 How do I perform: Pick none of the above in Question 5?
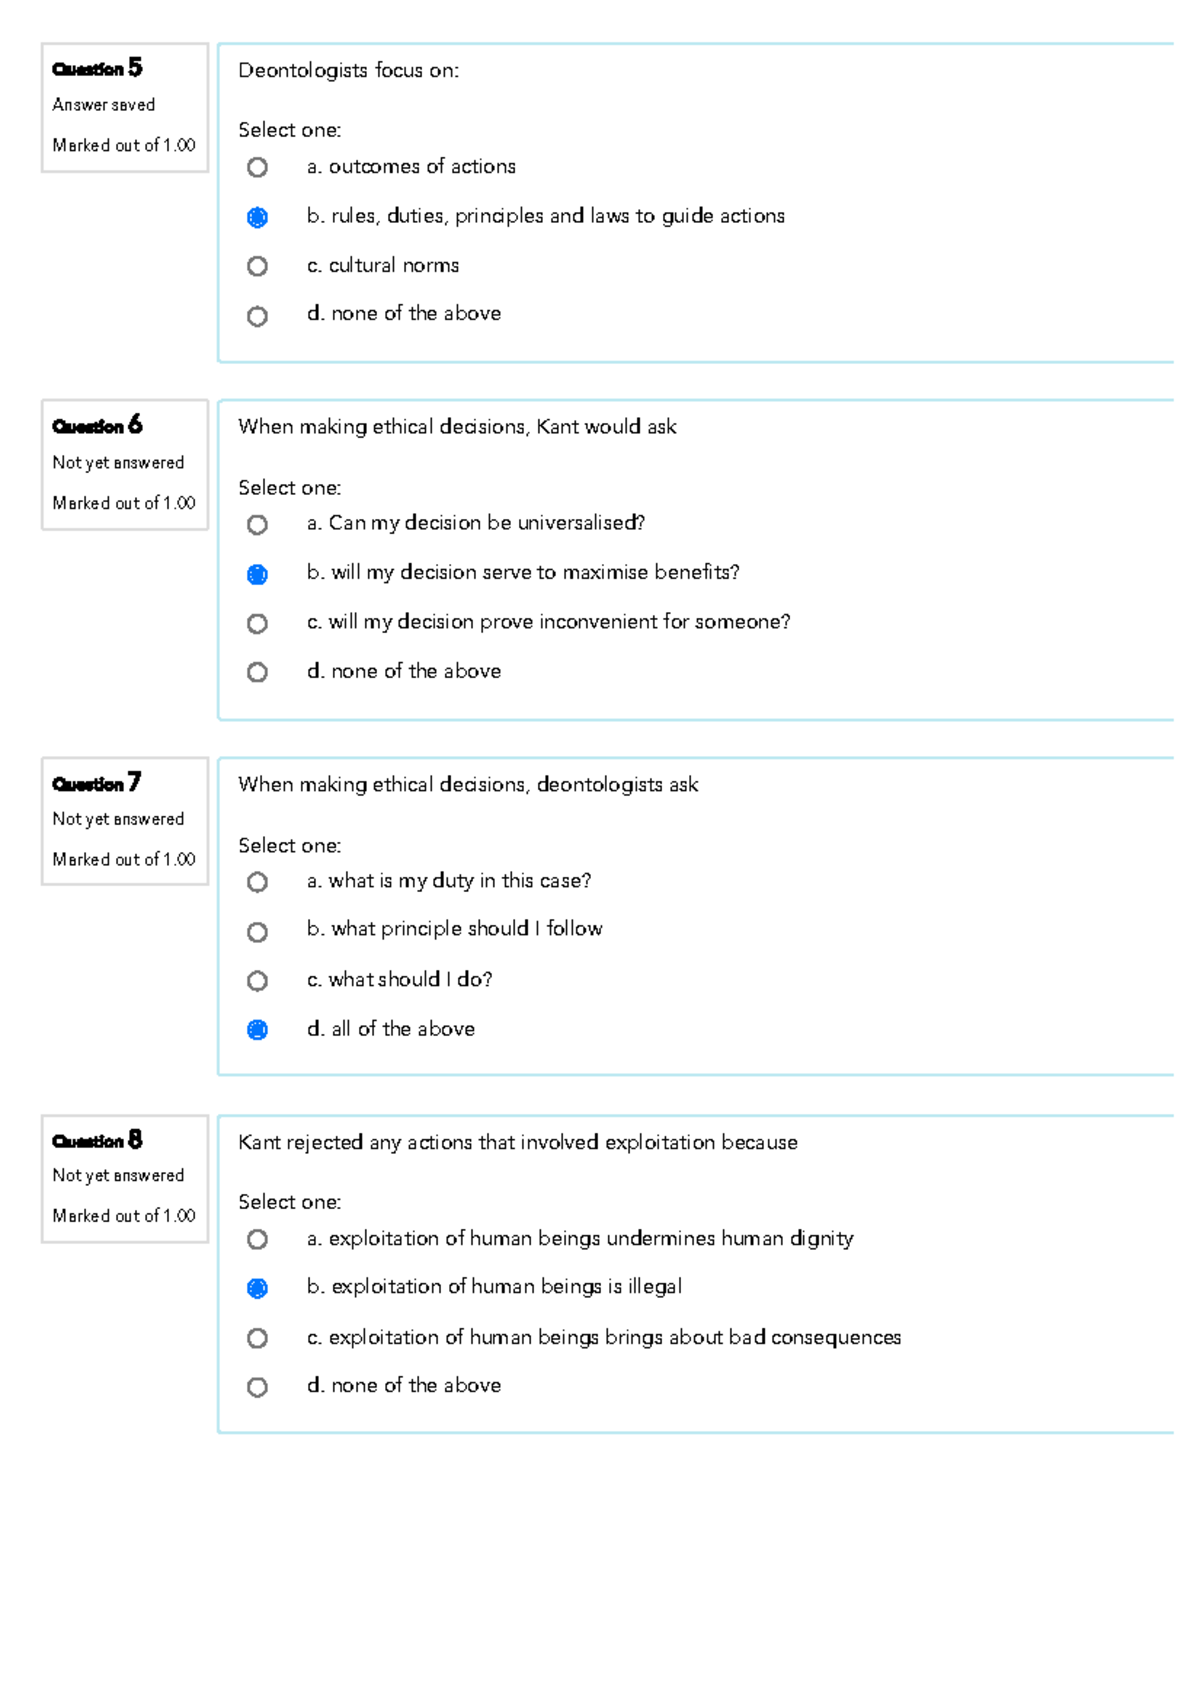(x=258, y=316)
